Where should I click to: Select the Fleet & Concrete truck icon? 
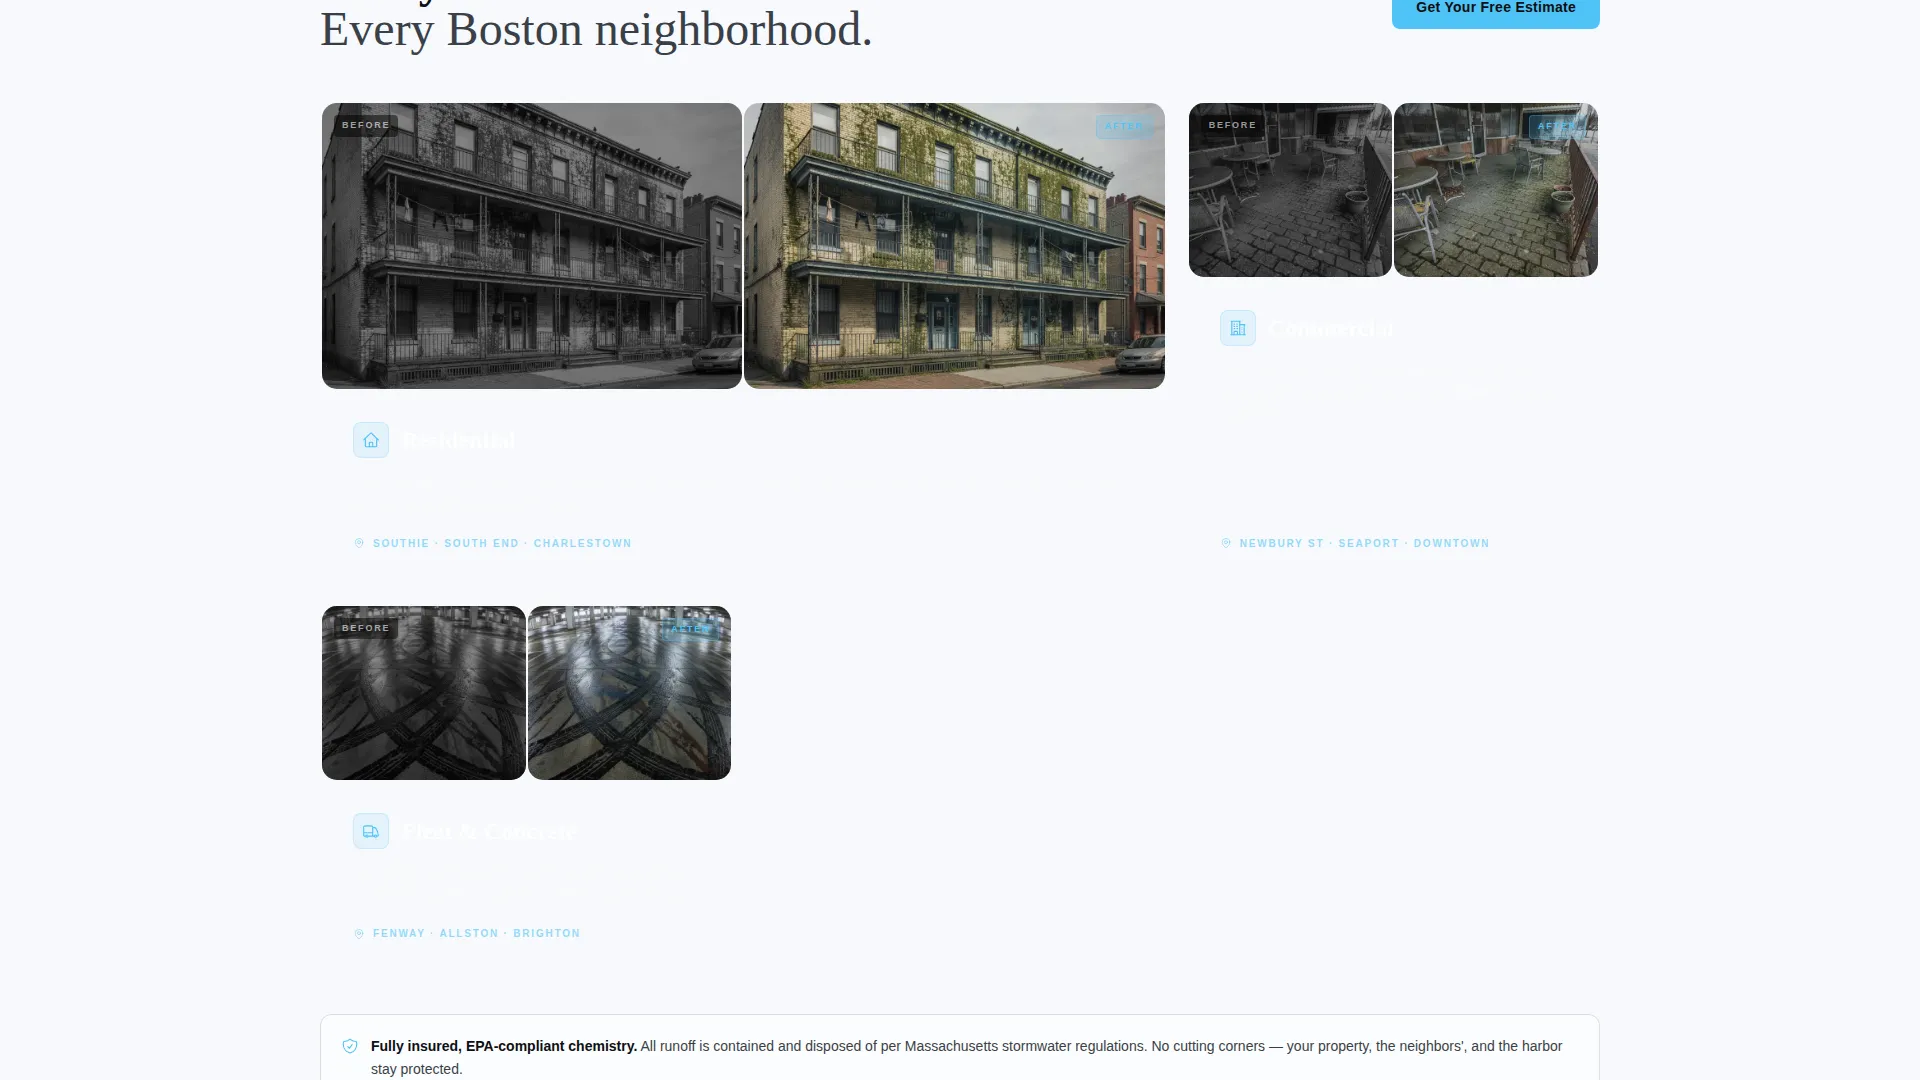pyautogui.click(x=371, y=831)
